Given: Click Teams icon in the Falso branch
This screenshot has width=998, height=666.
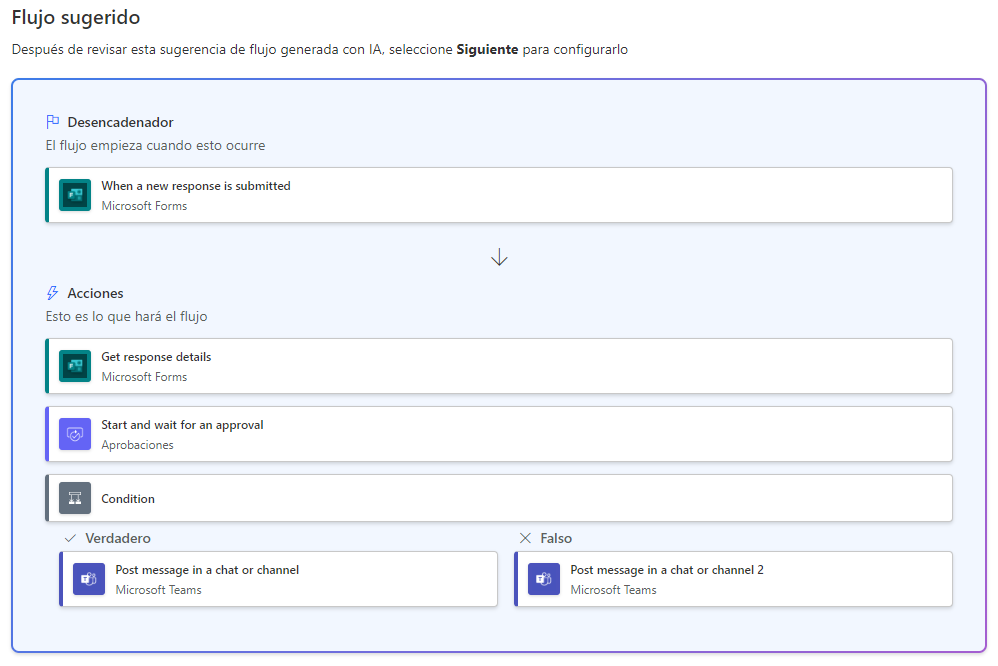Looking at the screenshot, I should (544, 579).
